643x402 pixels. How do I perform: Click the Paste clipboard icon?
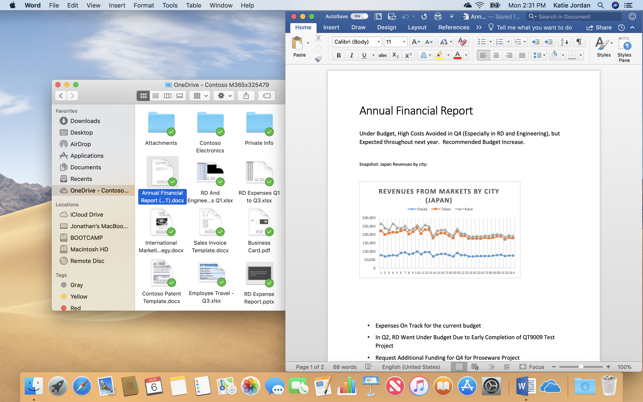pyautogui.click(x=297, y=43)
